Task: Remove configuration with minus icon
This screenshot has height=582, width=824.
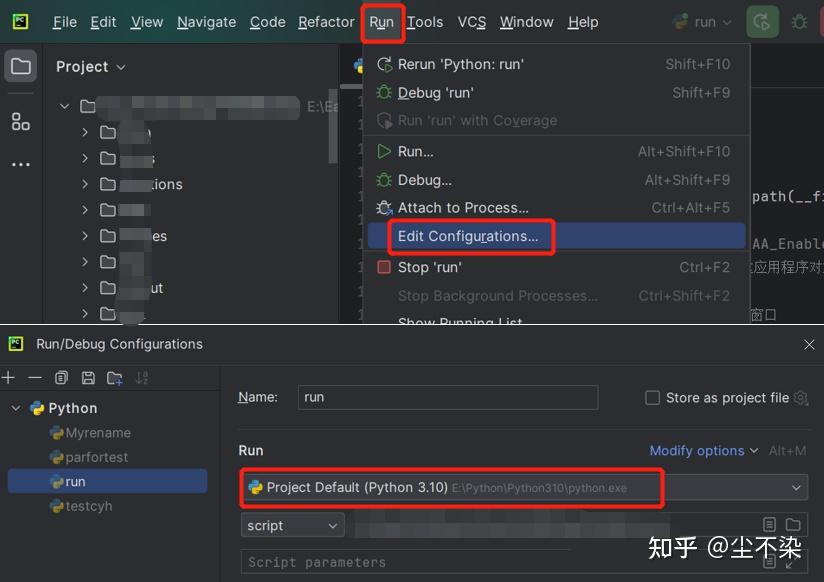Action: point(35,377)
